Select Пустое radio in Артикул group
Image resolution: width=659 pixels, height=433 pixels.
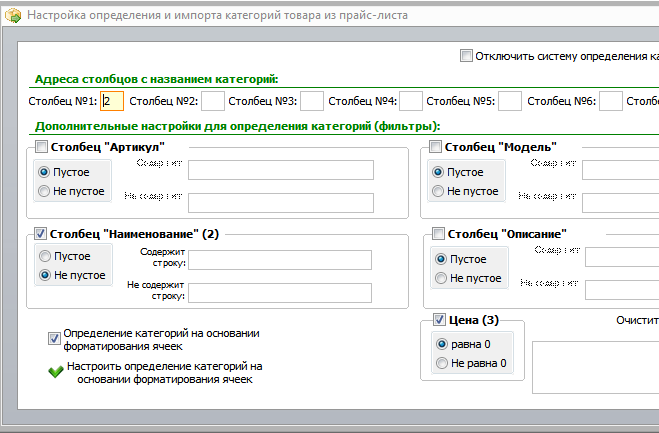[44, 172]
